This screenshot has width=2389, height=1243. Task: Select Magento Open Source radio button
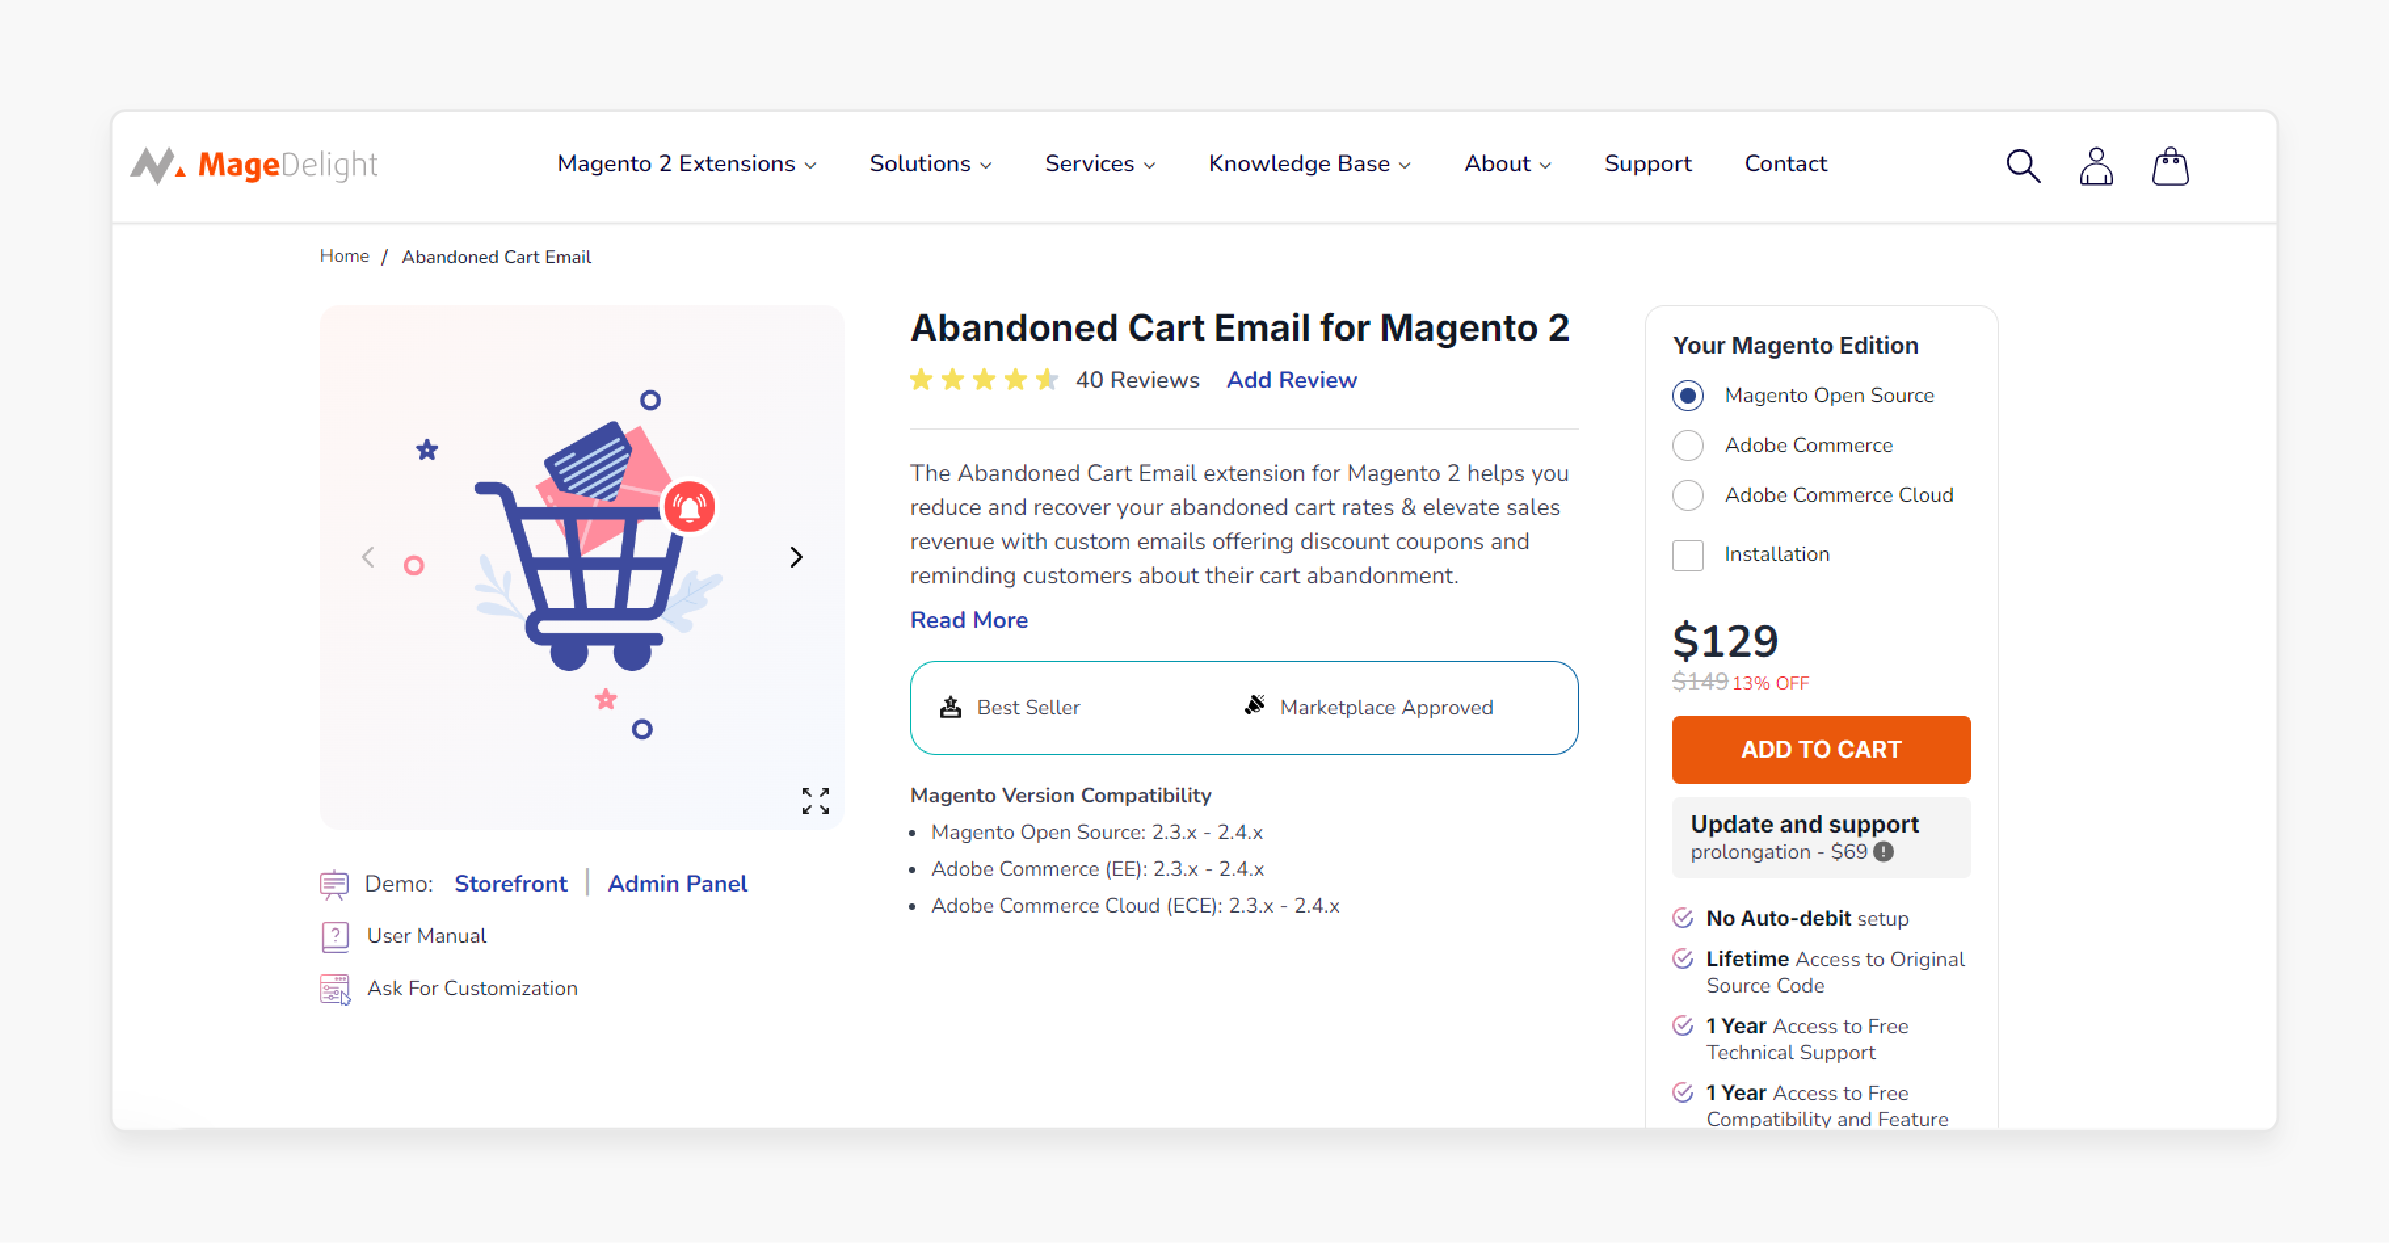pos(1686,395)
